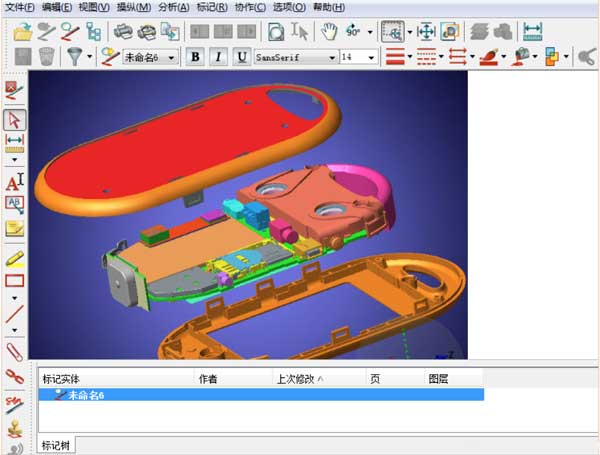Viewport: 600px width, 455px height.
Task: Click the printer icon in toolbar
Action: point(123,32)
